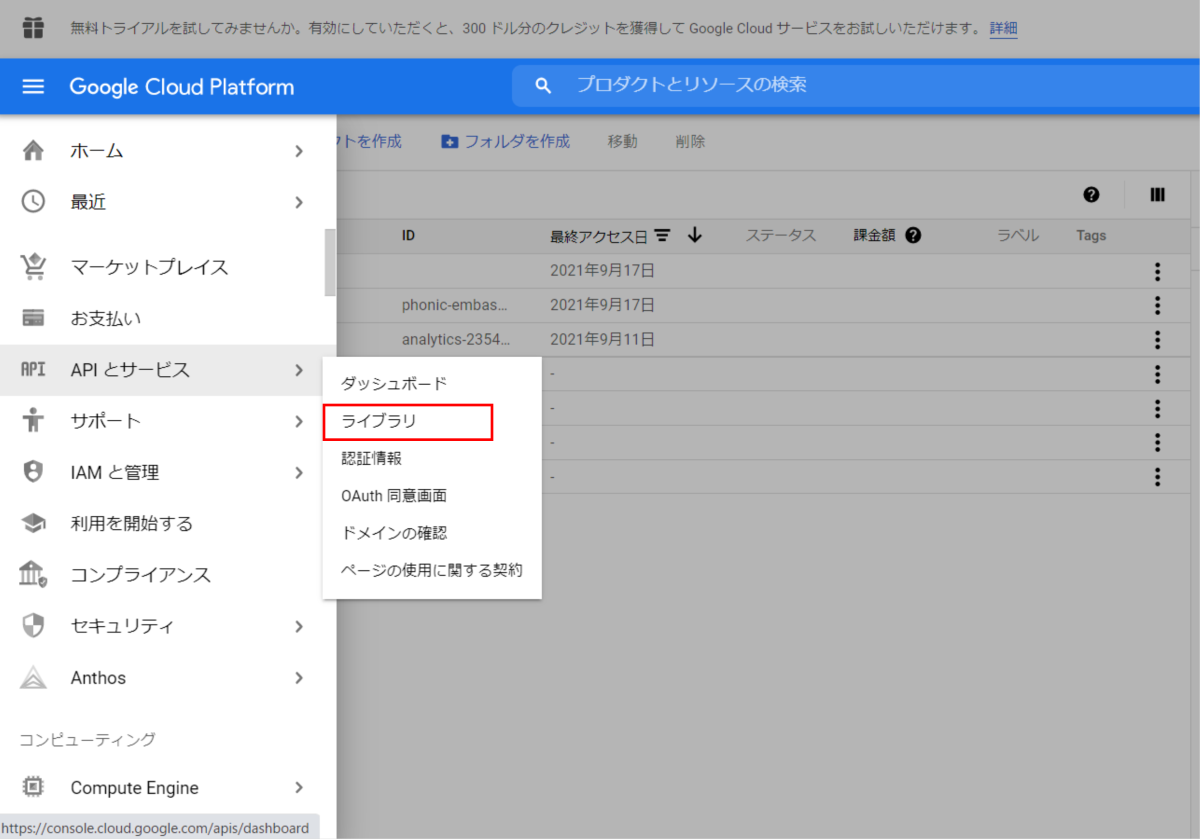Click the billing card icon beside お支払い
1200x839 pixels.
pos(33,319)
